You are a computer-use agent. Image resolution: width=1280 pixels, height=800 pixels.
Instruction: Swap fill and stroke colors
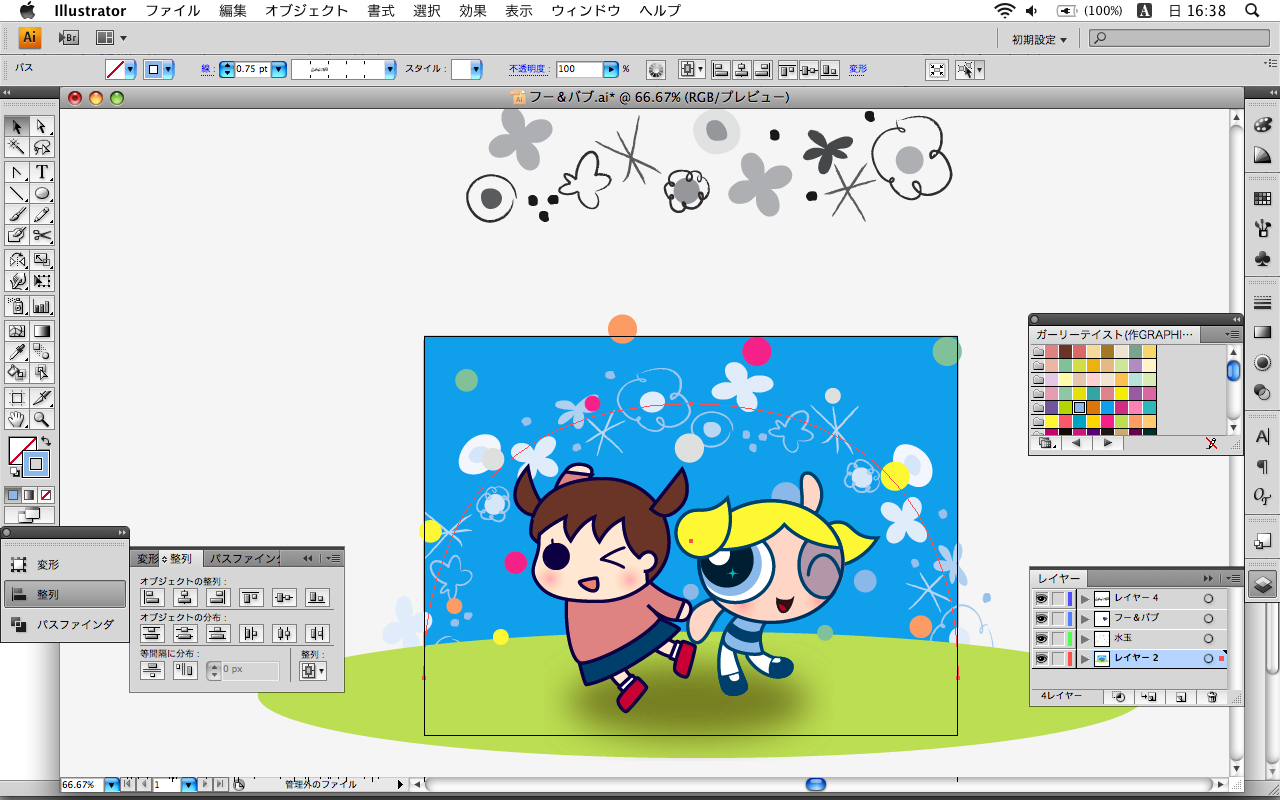coord(46,441)
